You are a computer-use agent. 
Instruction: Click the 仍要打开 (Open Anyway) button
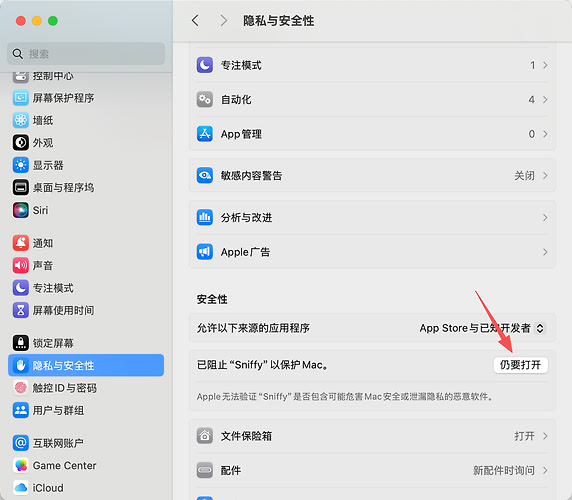pyautogui.click(x=521, y=365)
